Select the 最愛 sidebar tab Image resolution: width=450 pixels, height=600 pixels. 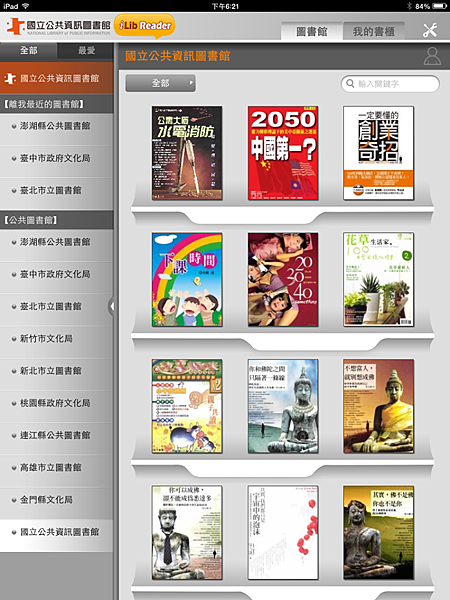pos(86,51)
